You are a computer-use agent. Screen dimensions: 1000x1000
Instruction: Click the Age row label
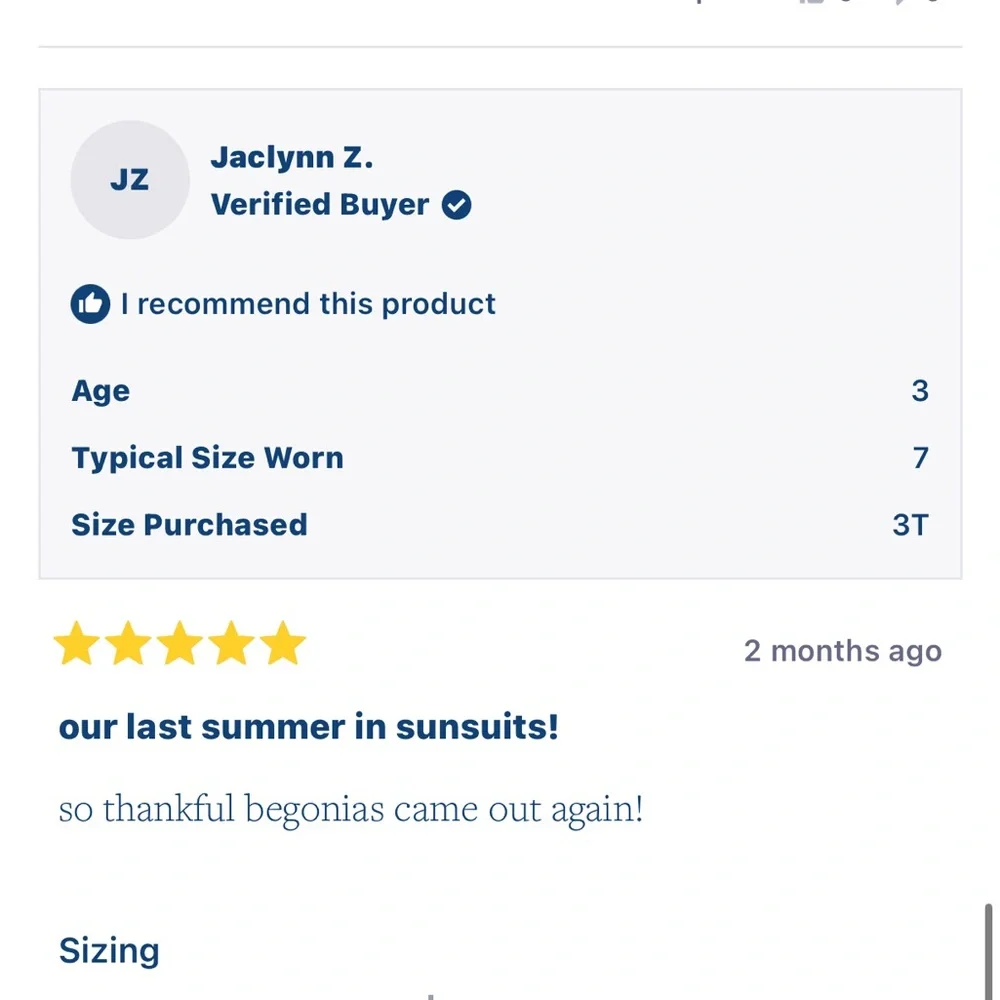click(x=101, y=391)
